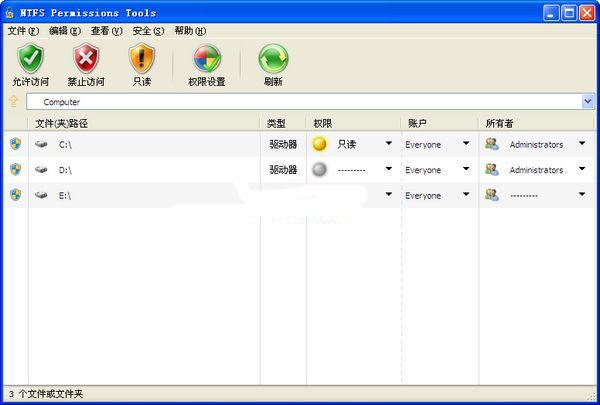Open permission dropdown arrow for C:\ row

tap(389, 143)
